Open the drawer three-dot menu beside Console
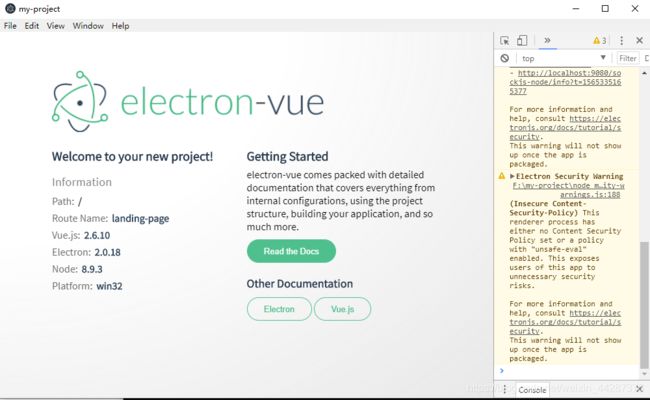Screen dimensions: 650x400 (x=504, y=390)
